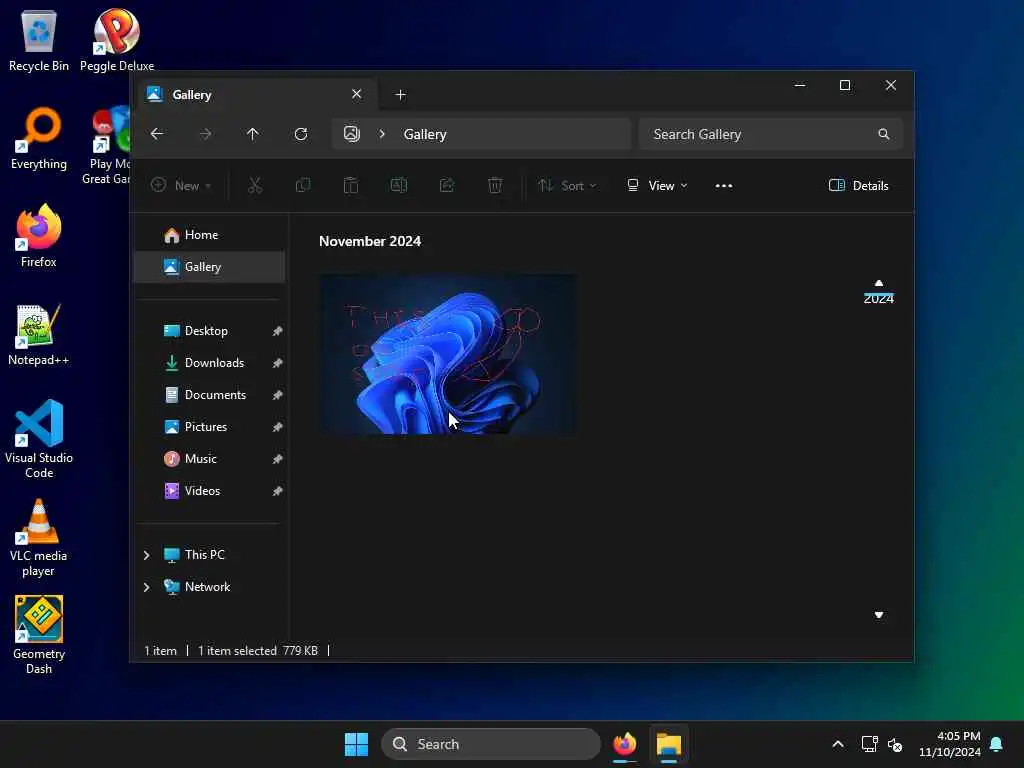Open the Sort dropdown

coord(567,185)
